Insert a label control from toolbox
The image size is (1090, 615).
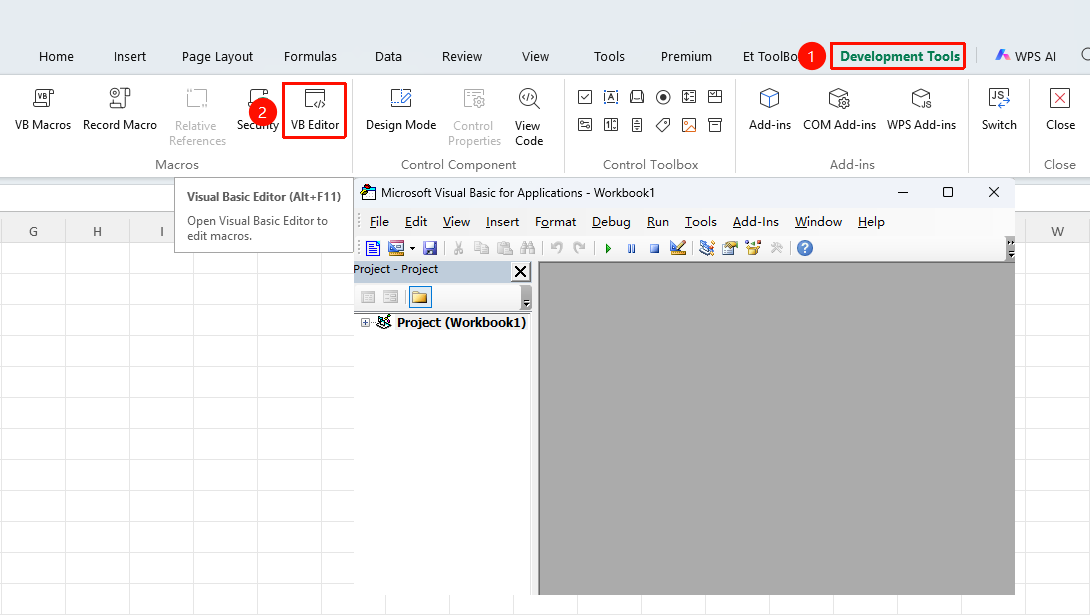(663, 125)
